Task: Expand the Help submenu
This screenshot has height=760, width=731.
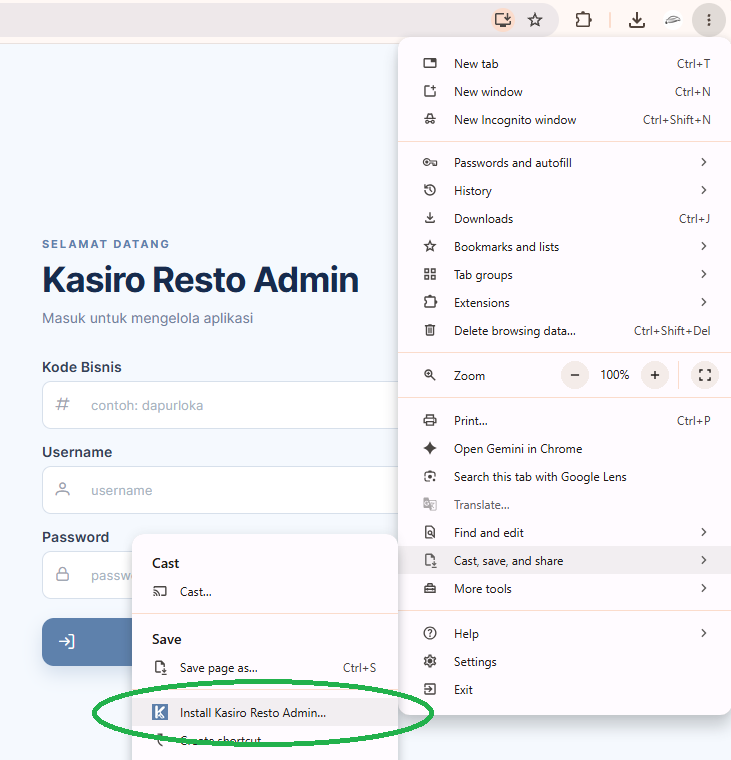Action: [x=565, y=634]
